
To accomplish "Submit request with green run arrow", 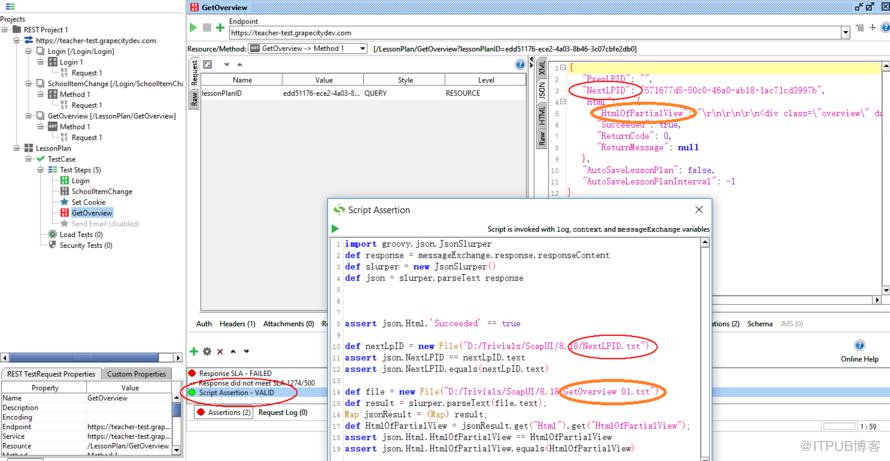I will (194, 28).
